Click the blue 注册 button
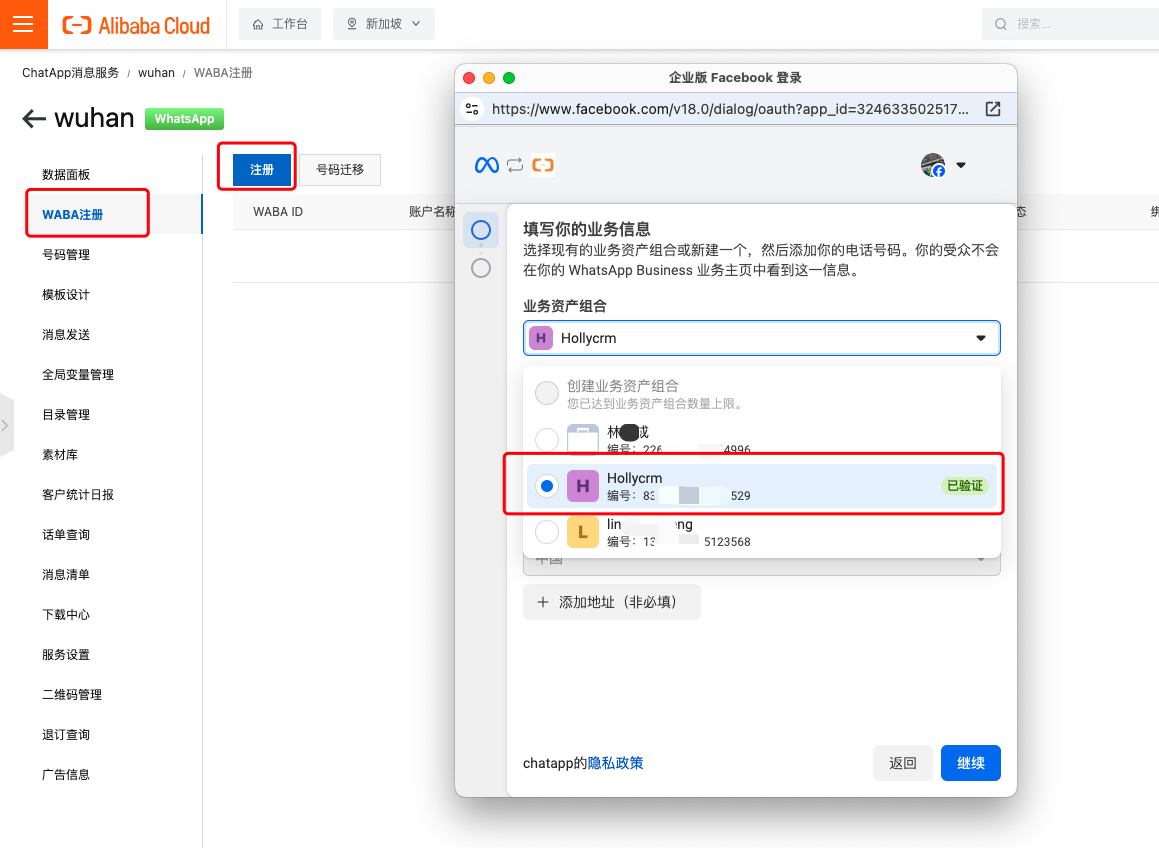Screen dimensions: 1159x848 tap(262, 169)
